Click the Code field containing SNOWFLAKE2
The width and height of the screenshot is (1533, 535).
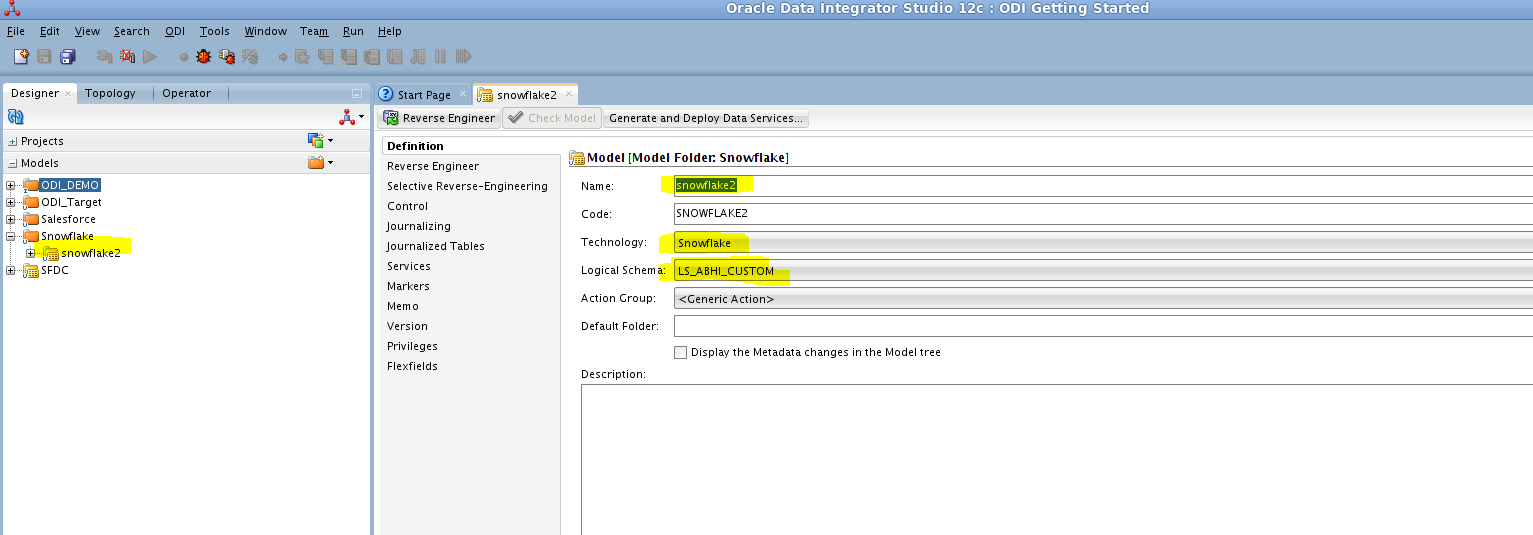point(1103,214)
